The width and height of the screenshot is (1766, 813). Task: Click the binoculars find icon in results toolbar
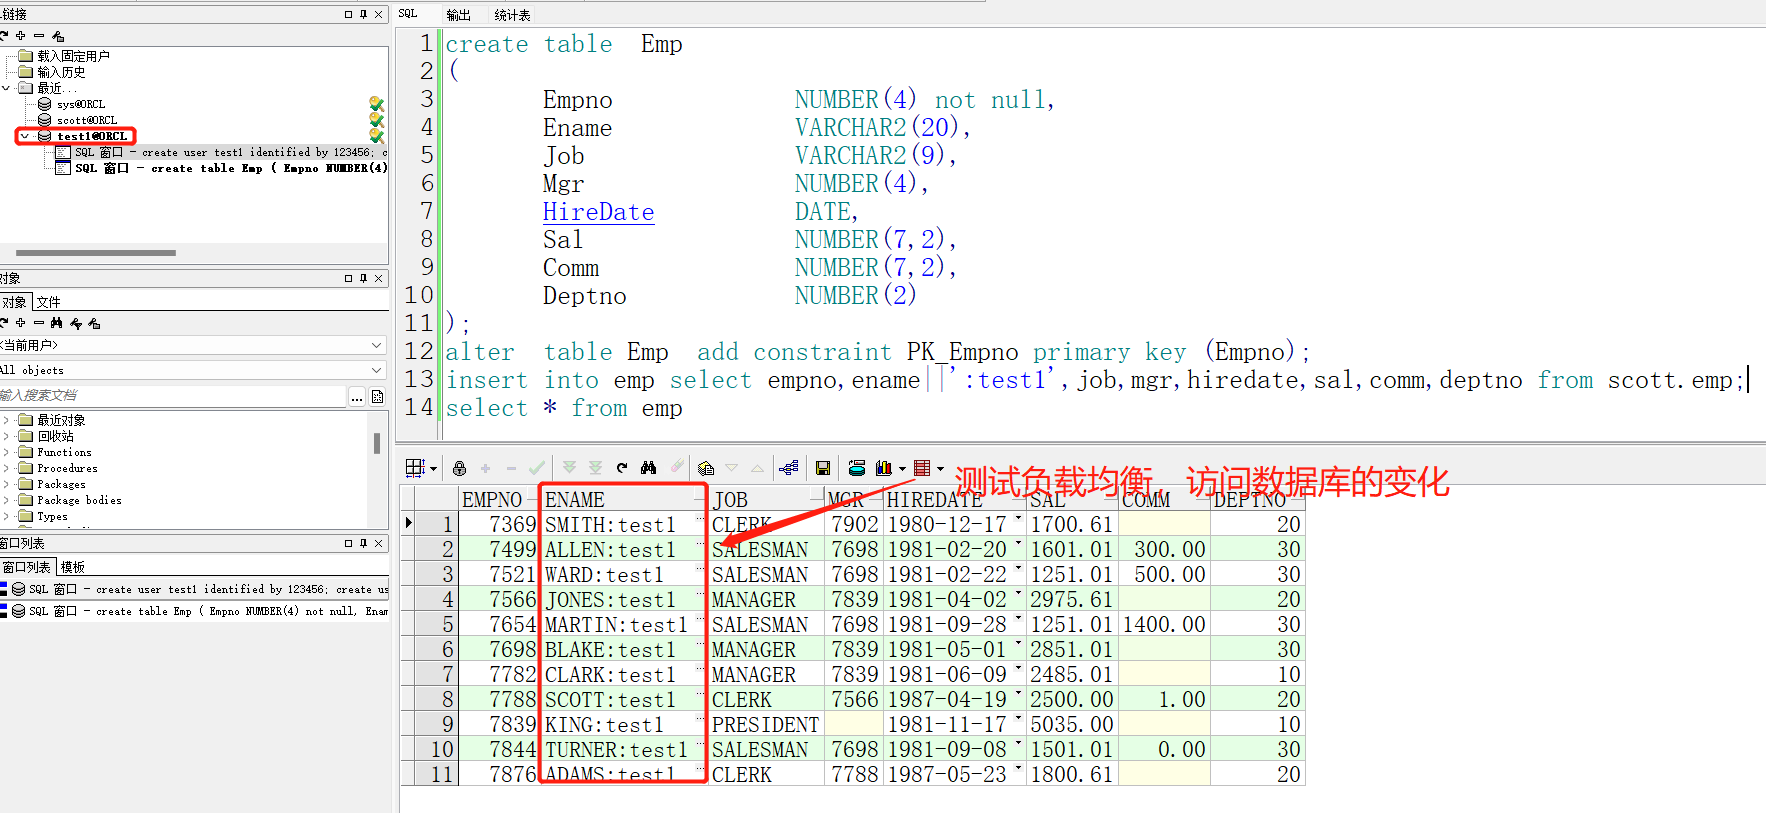tap(648, 468)
